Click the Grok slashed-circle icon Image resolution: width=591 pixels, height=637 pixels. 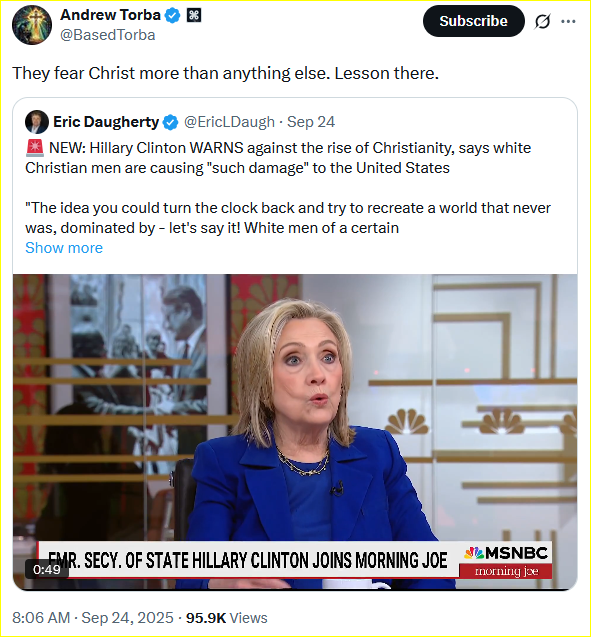coord(542,21)
